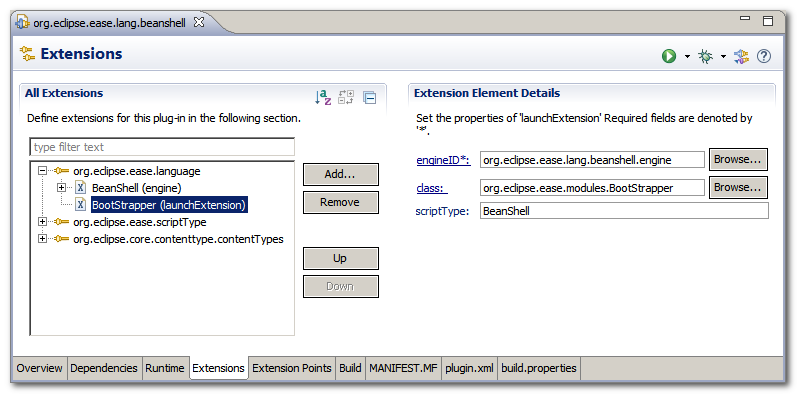The image size is (797, 394).
Task: Click Browse... next to class field
Action: click(x=738, y=187)
